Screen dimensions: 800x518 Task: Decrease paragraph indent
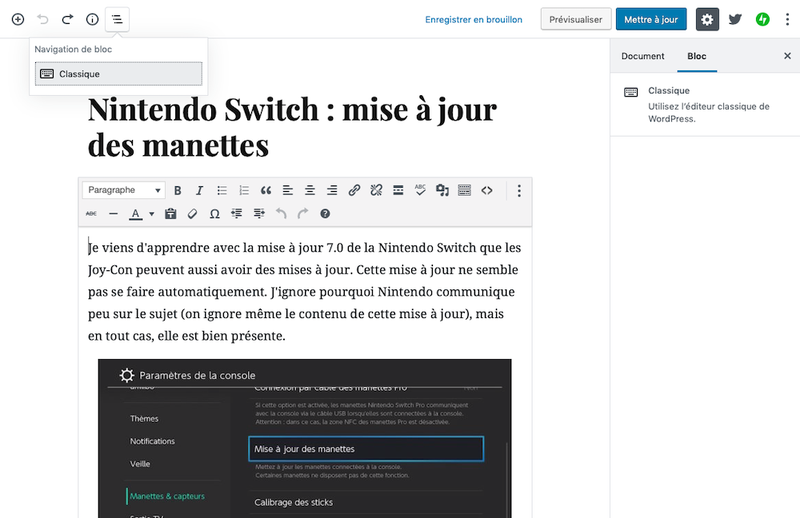click(x=237, y=213)
